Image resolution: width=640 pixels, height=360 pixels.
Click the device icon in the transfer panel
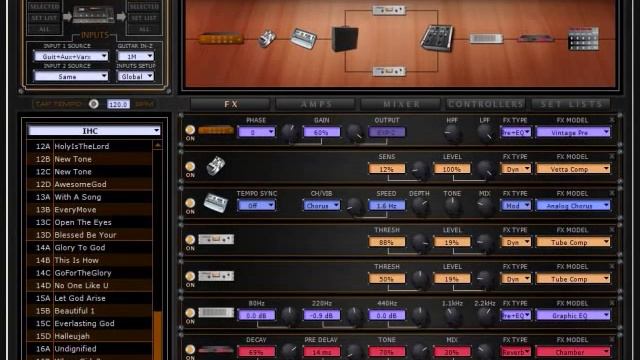[x=93, y=15]
